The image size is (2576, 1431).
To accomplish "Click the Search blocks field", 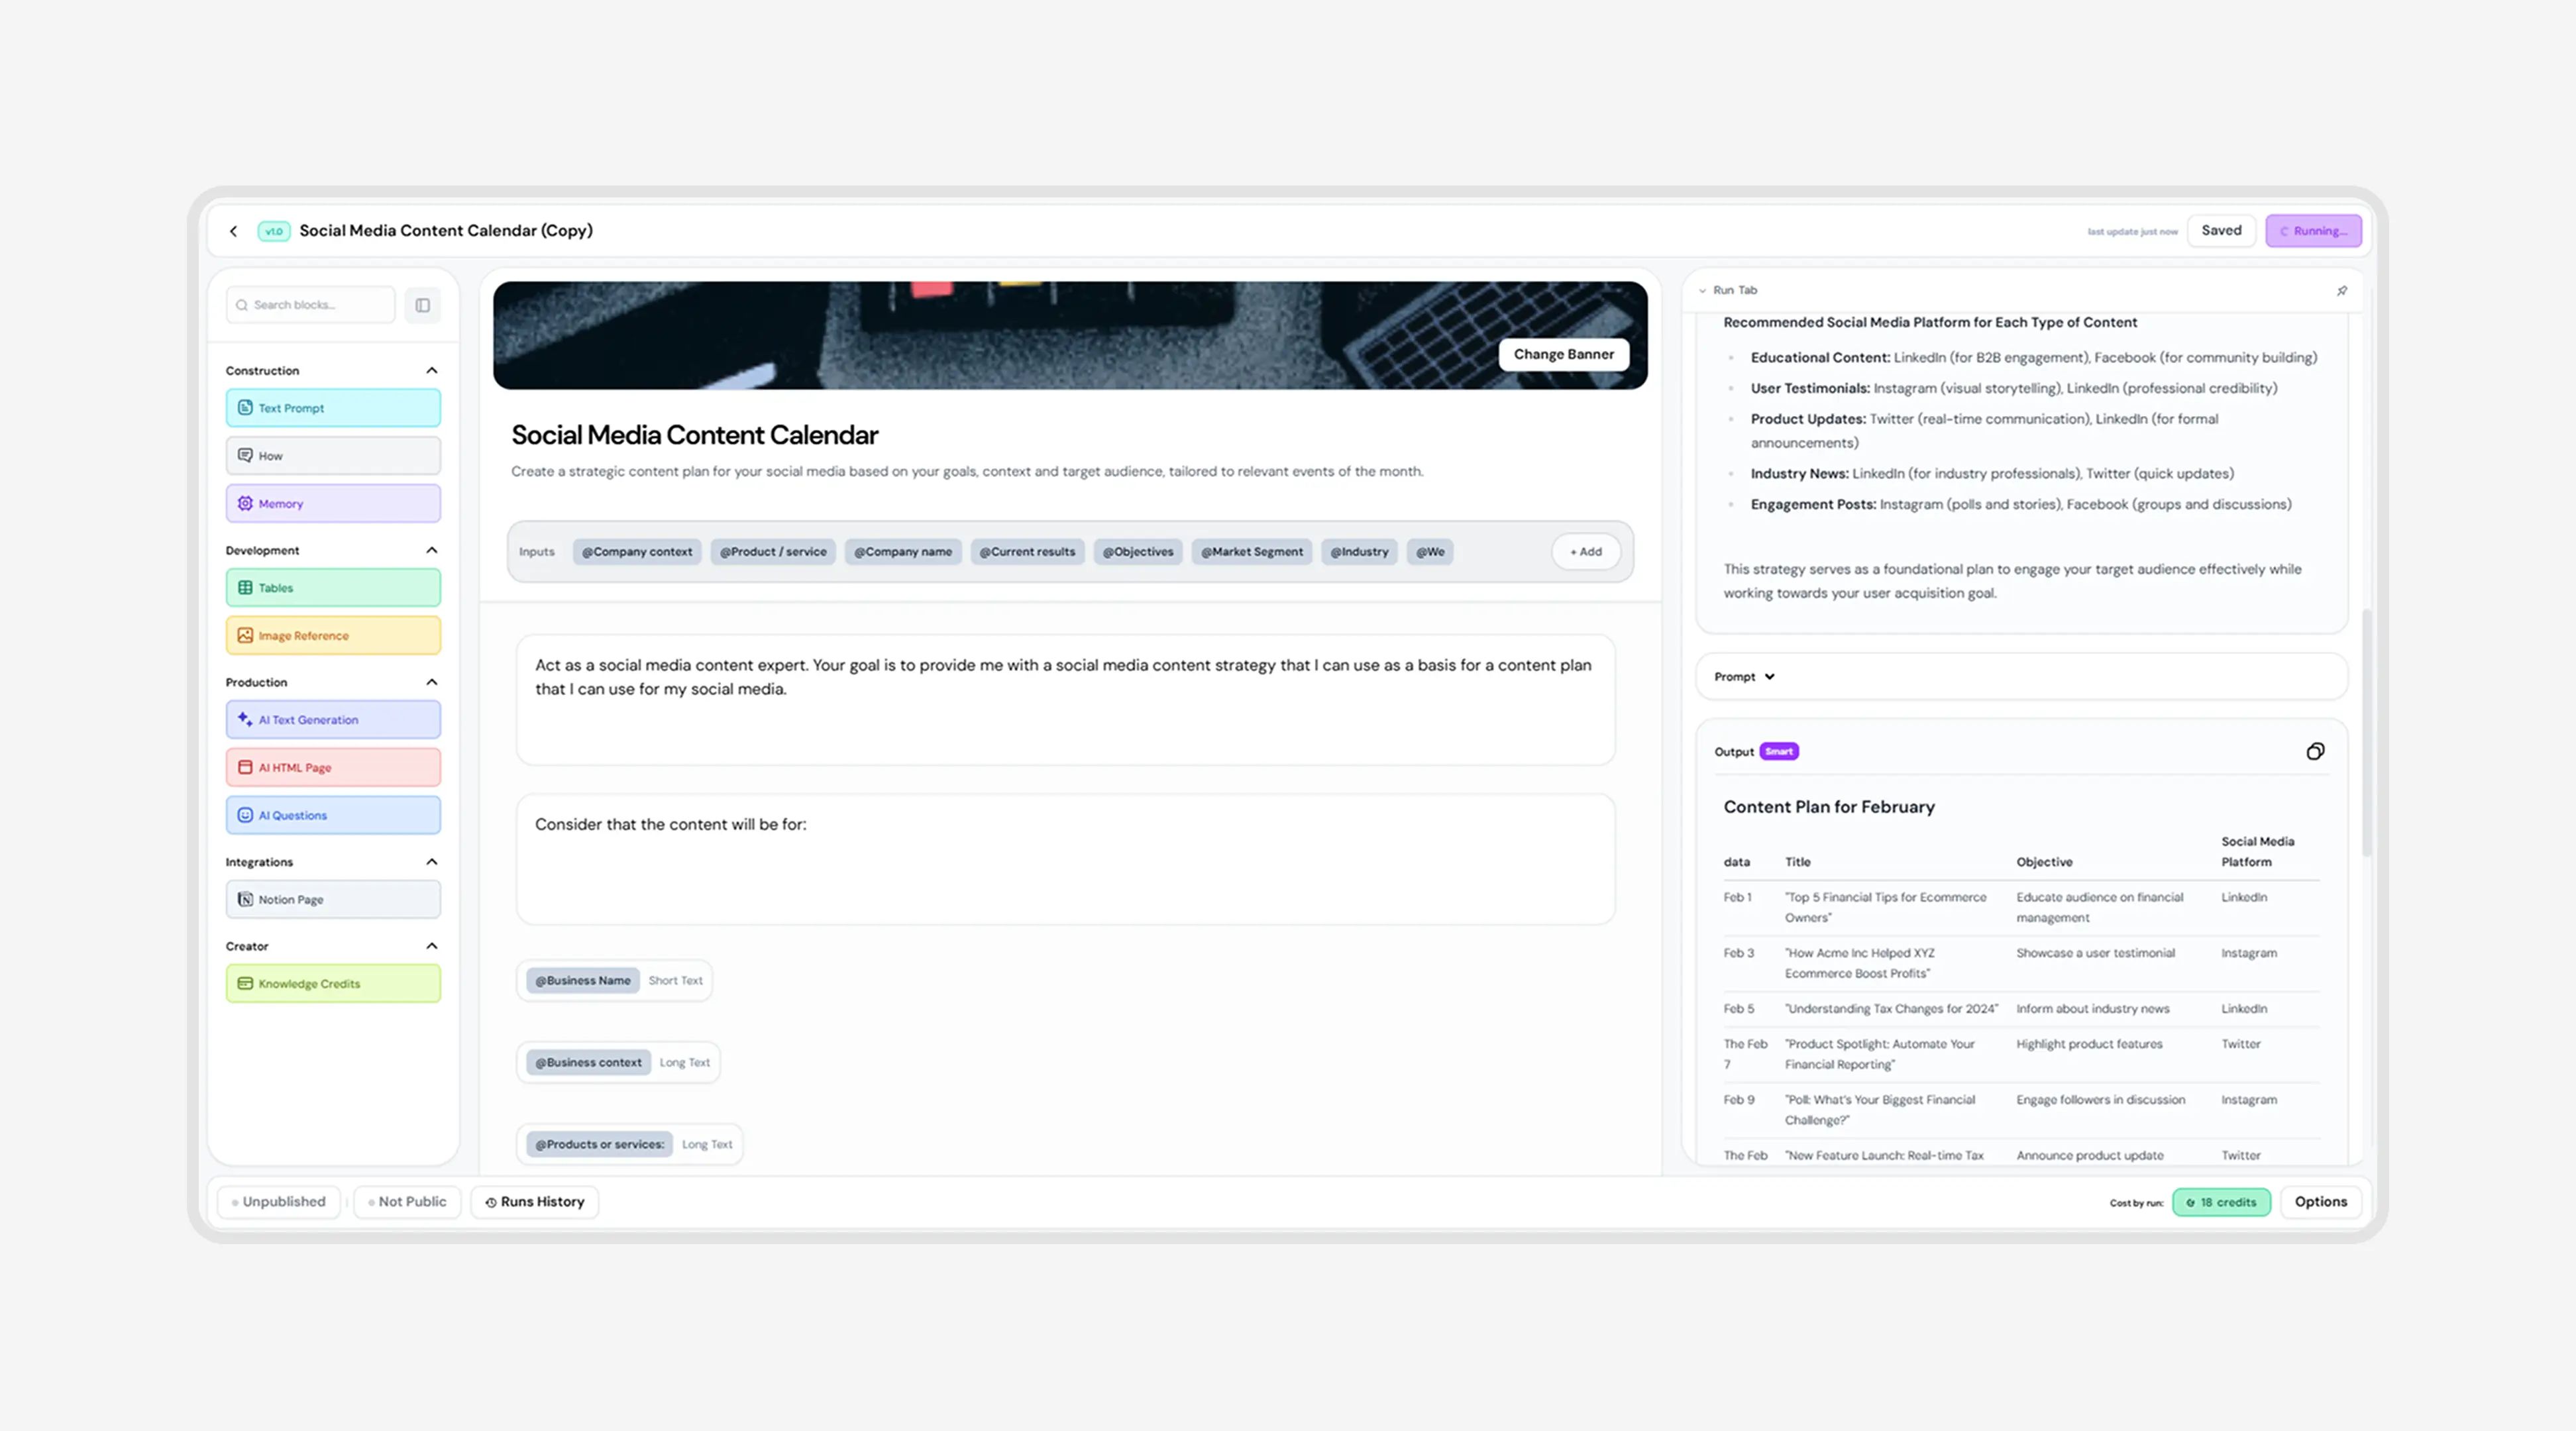I will tap(310, 305).
